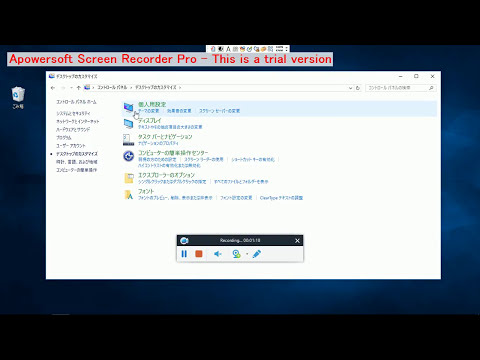
Task: Expand the address bar history dropdown
Action: coord(350,88)
